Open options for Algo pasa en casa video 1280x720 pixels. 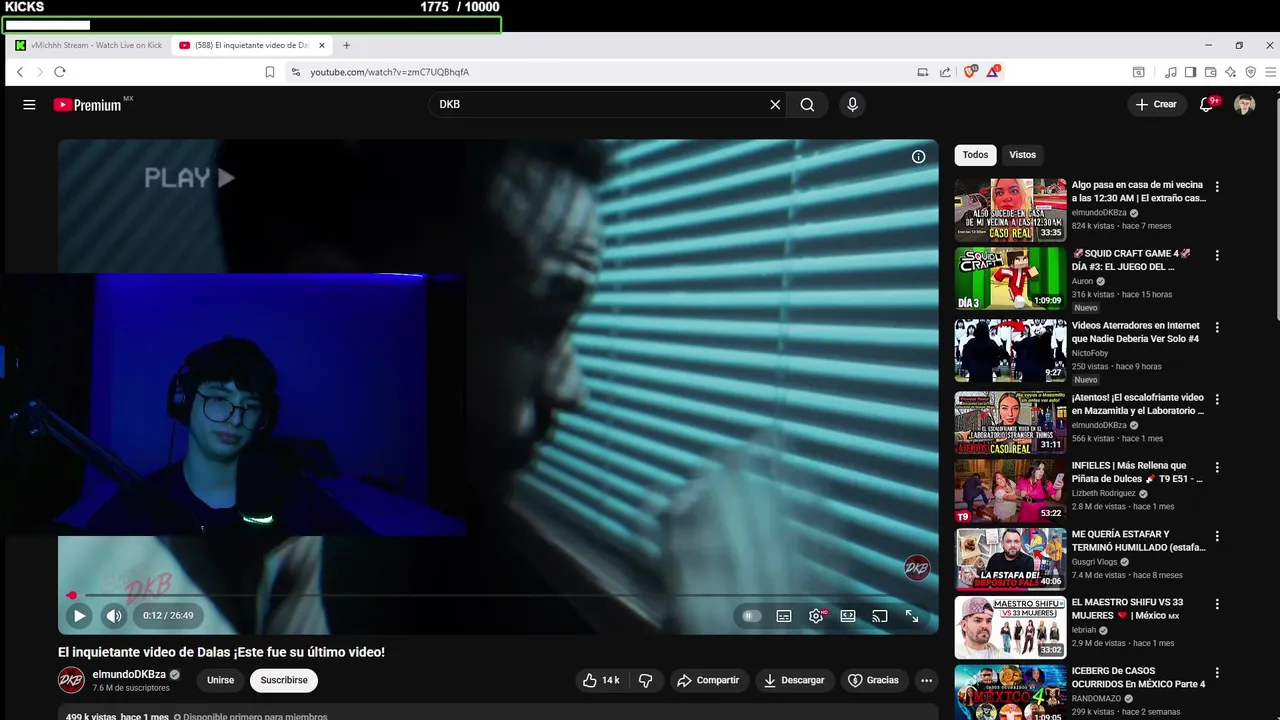pyautogui.click(x=1217, y=187)
